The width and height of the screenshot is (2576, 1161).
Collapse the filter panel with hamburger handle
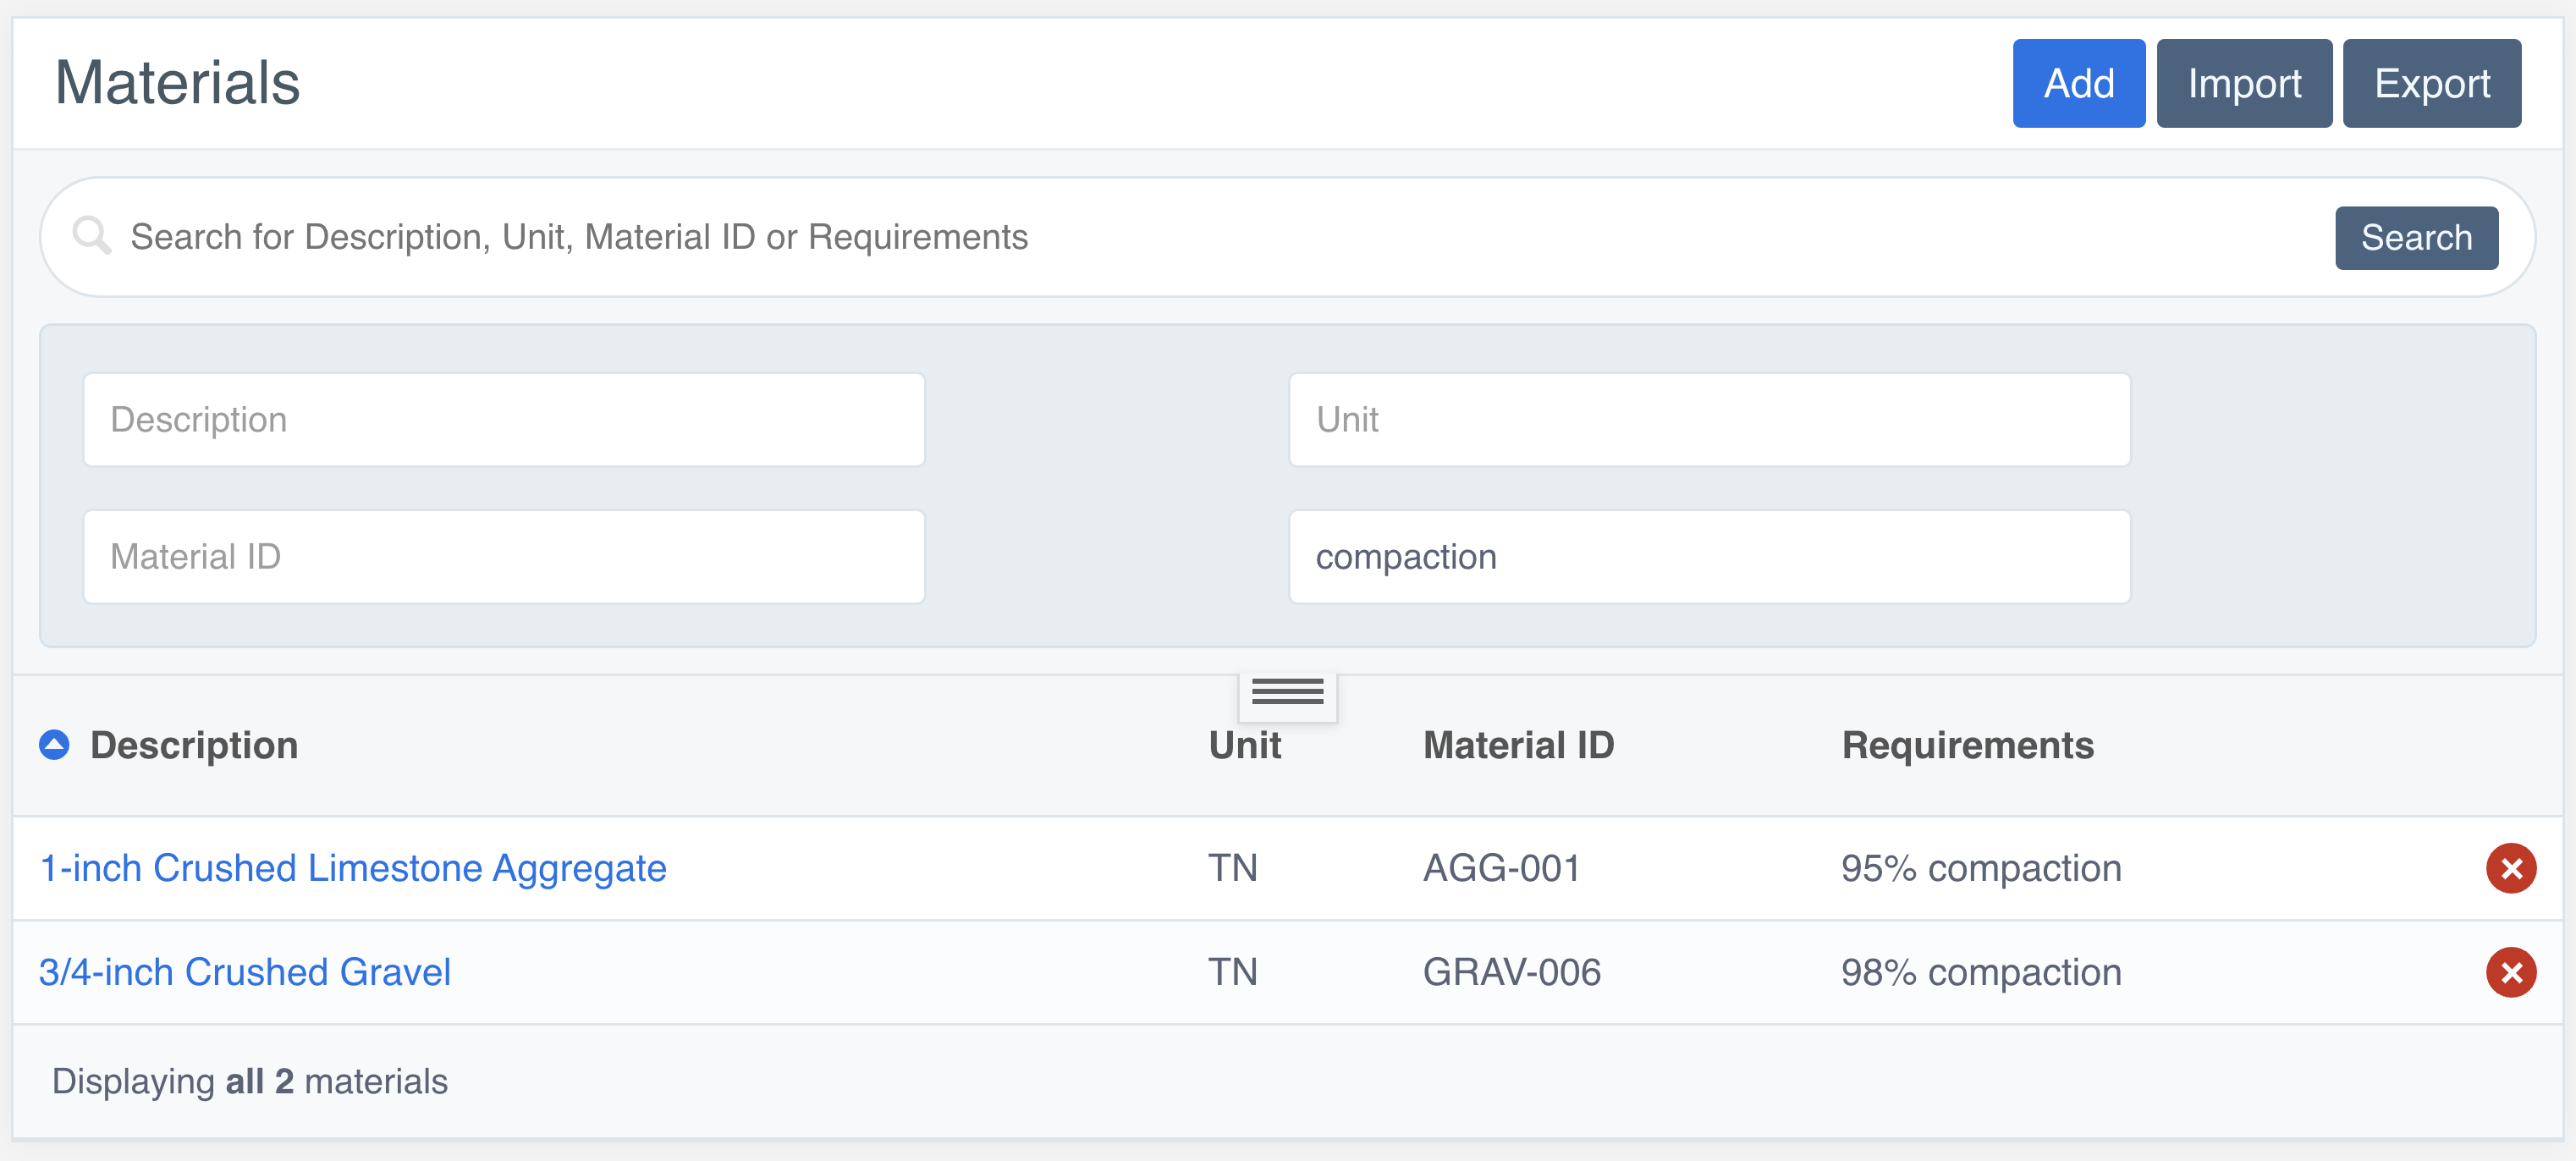click(1287, 692)
